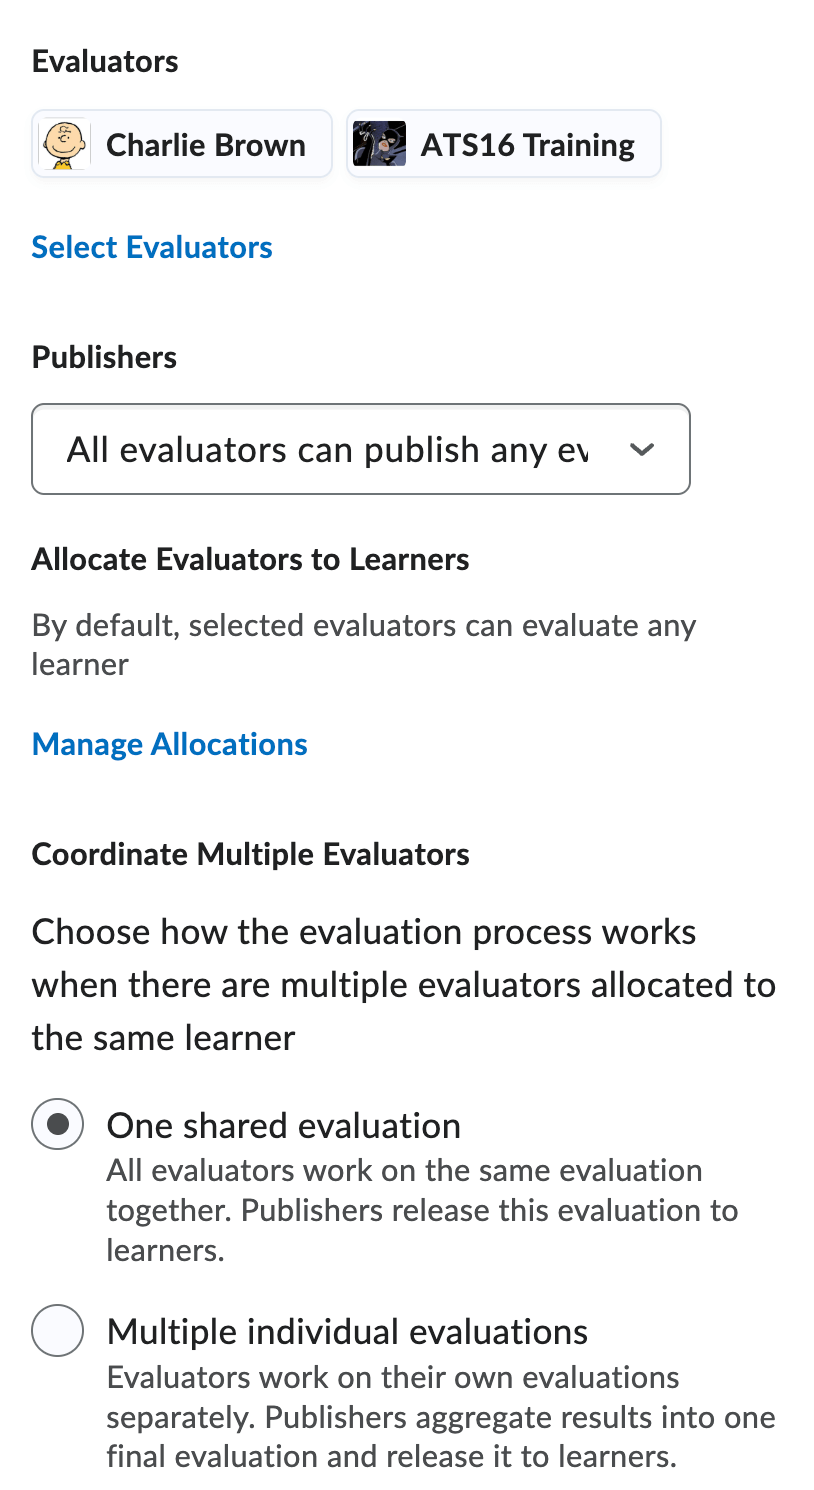814x1490 pixels.
Task: Deselect the shared evaluation radio button
Action: (x=57, y=1124)
